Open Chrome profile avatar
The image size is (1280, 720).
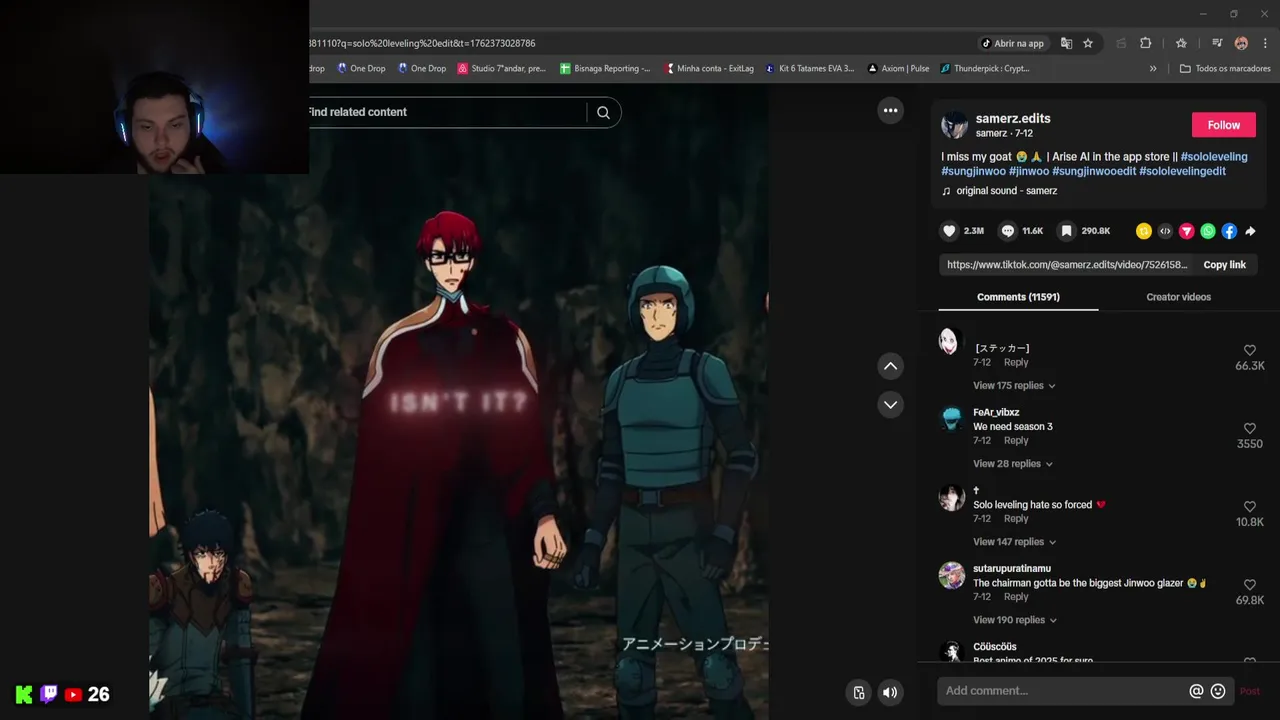[x=1241, y=43]
